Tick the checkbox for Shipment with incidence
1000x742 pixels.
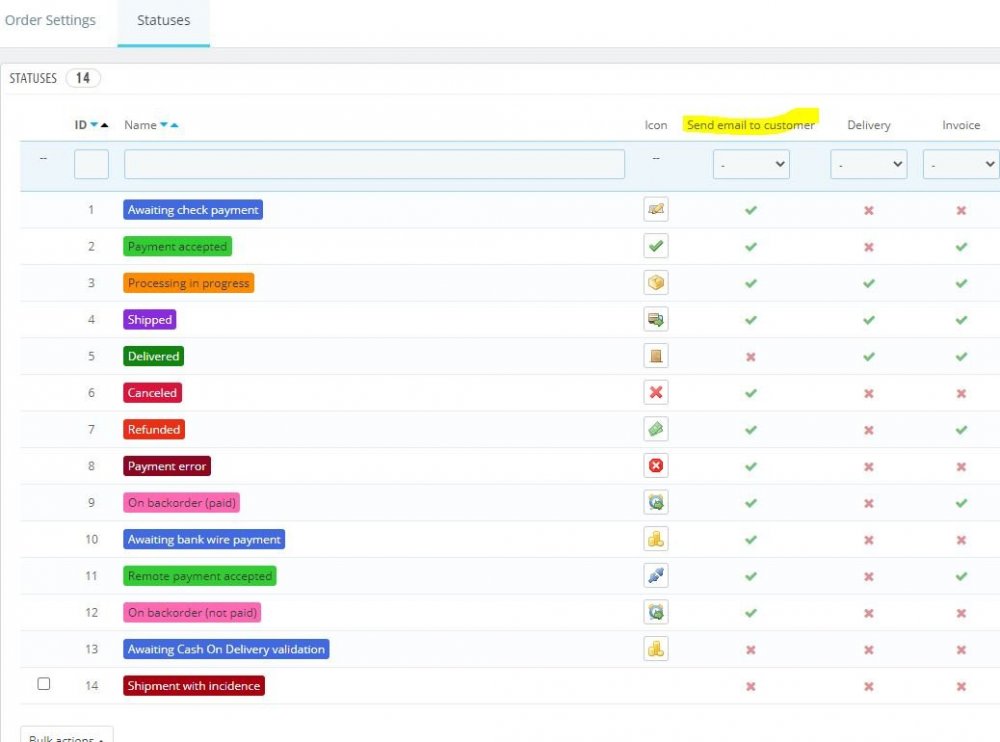[x=43, y=684]
